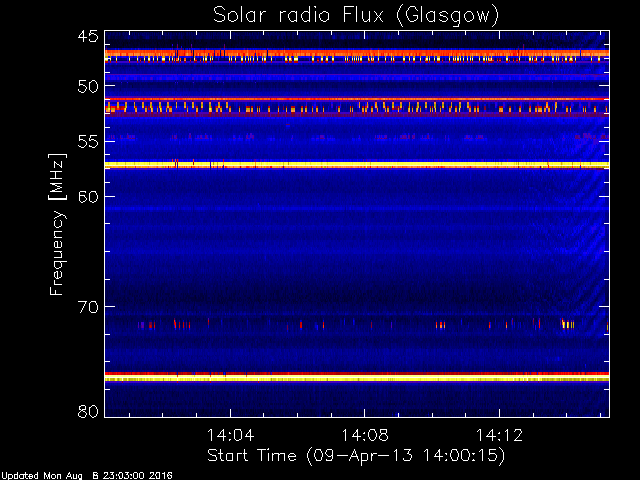Click the 'Start Time (09-Apr-13 14:00:15)' label
The image size is (640, 480).
click(356, 456)
